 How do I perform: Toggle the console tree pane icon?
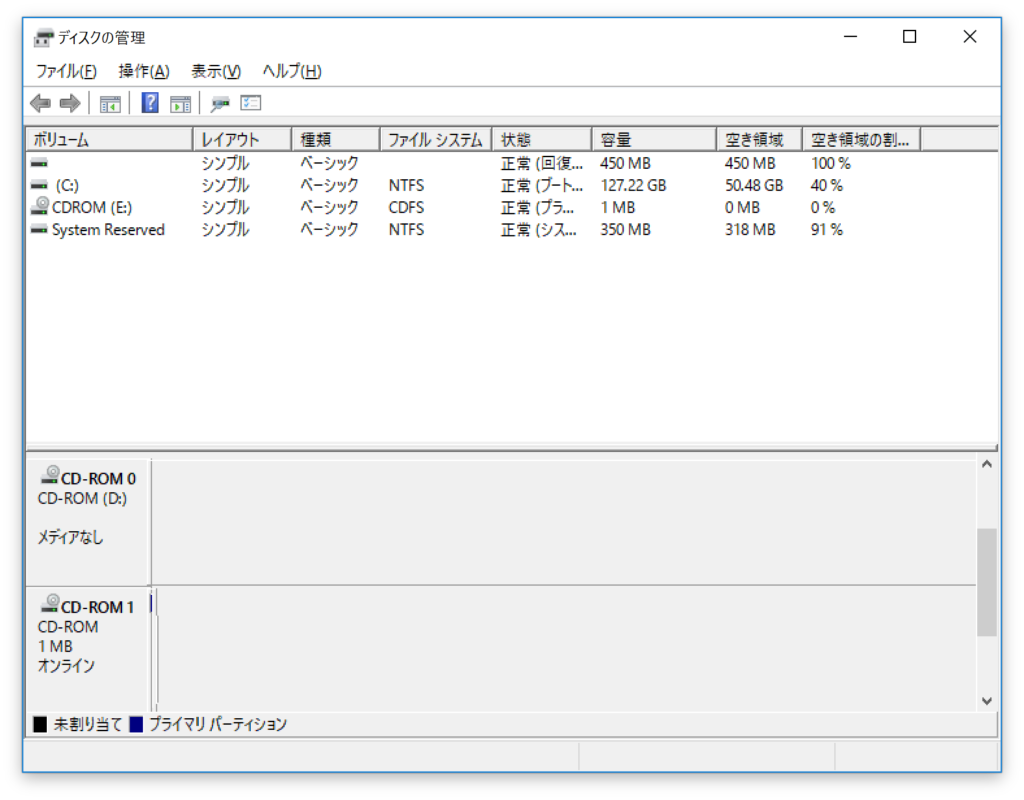point(110,103)
